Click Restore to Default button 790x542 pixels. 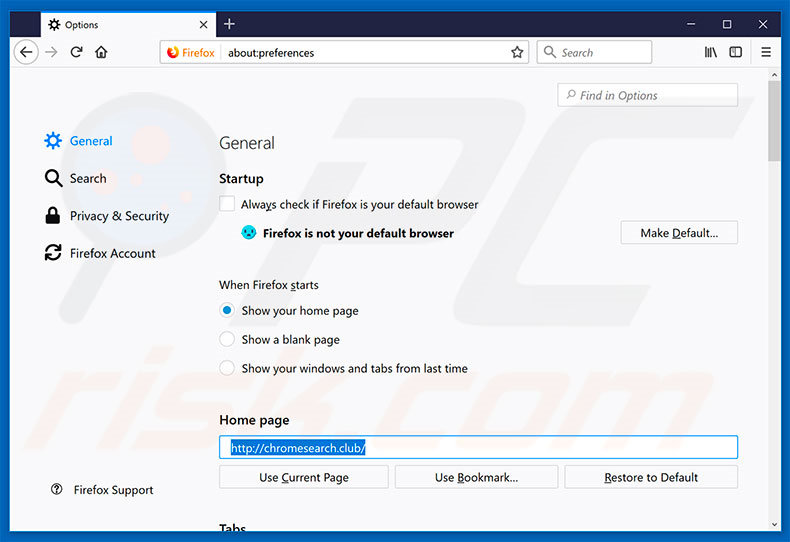pyautogui.click(x=651, y=477)
